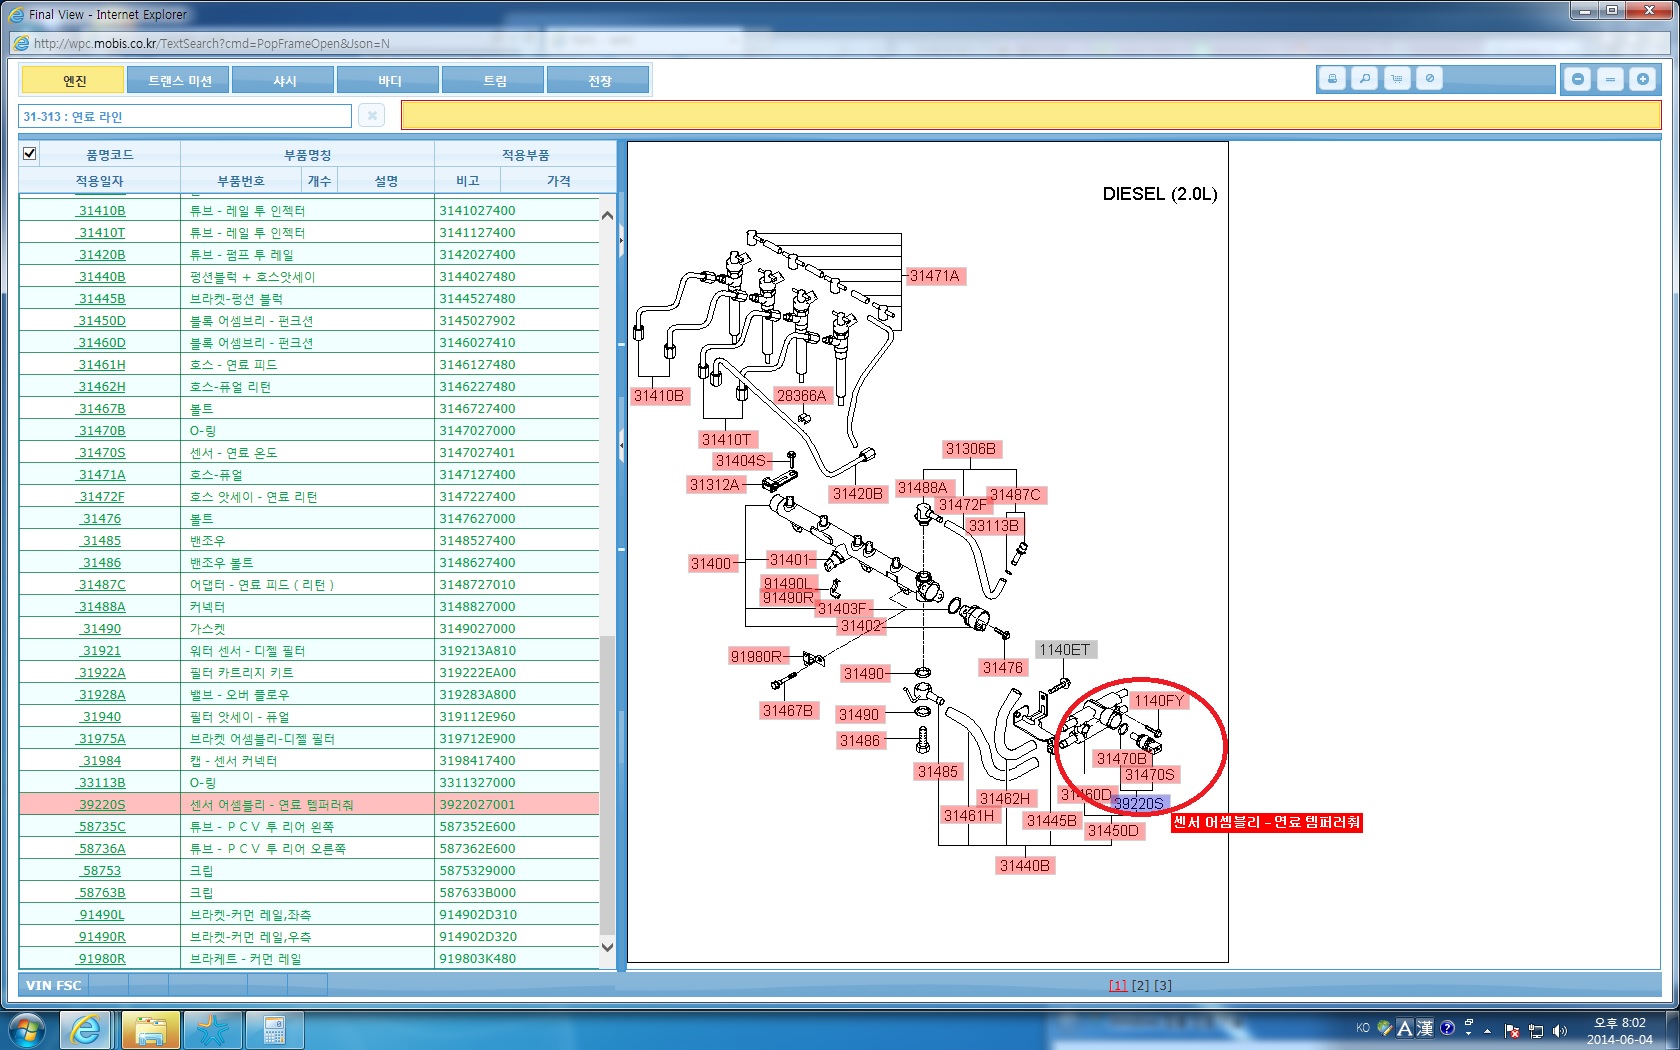Viewport: 1680px width, 1050px height.
Task: Open Internet Explorer from the taskbar
Action: click(x=85, y=1030)
